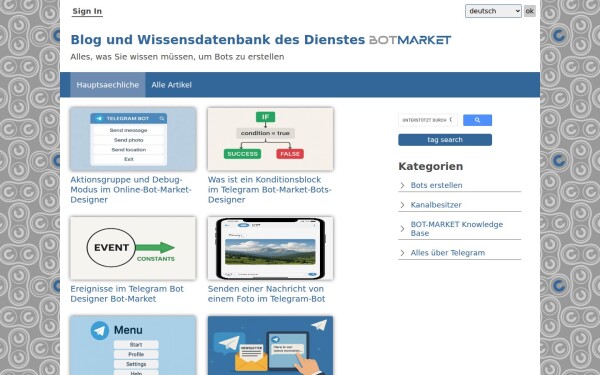
Task: Open the Kanalbesitzer category
Action: 436,205
